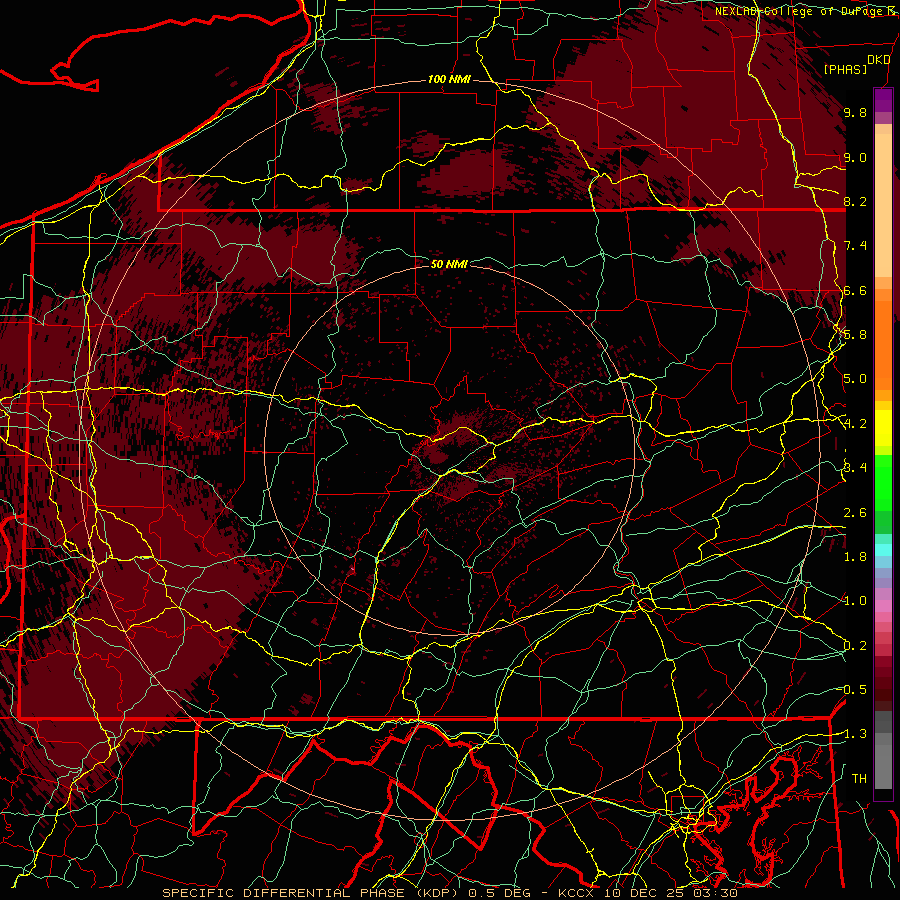
Task: Click the 0.2 value on color scale
Action: click(855, 646)
